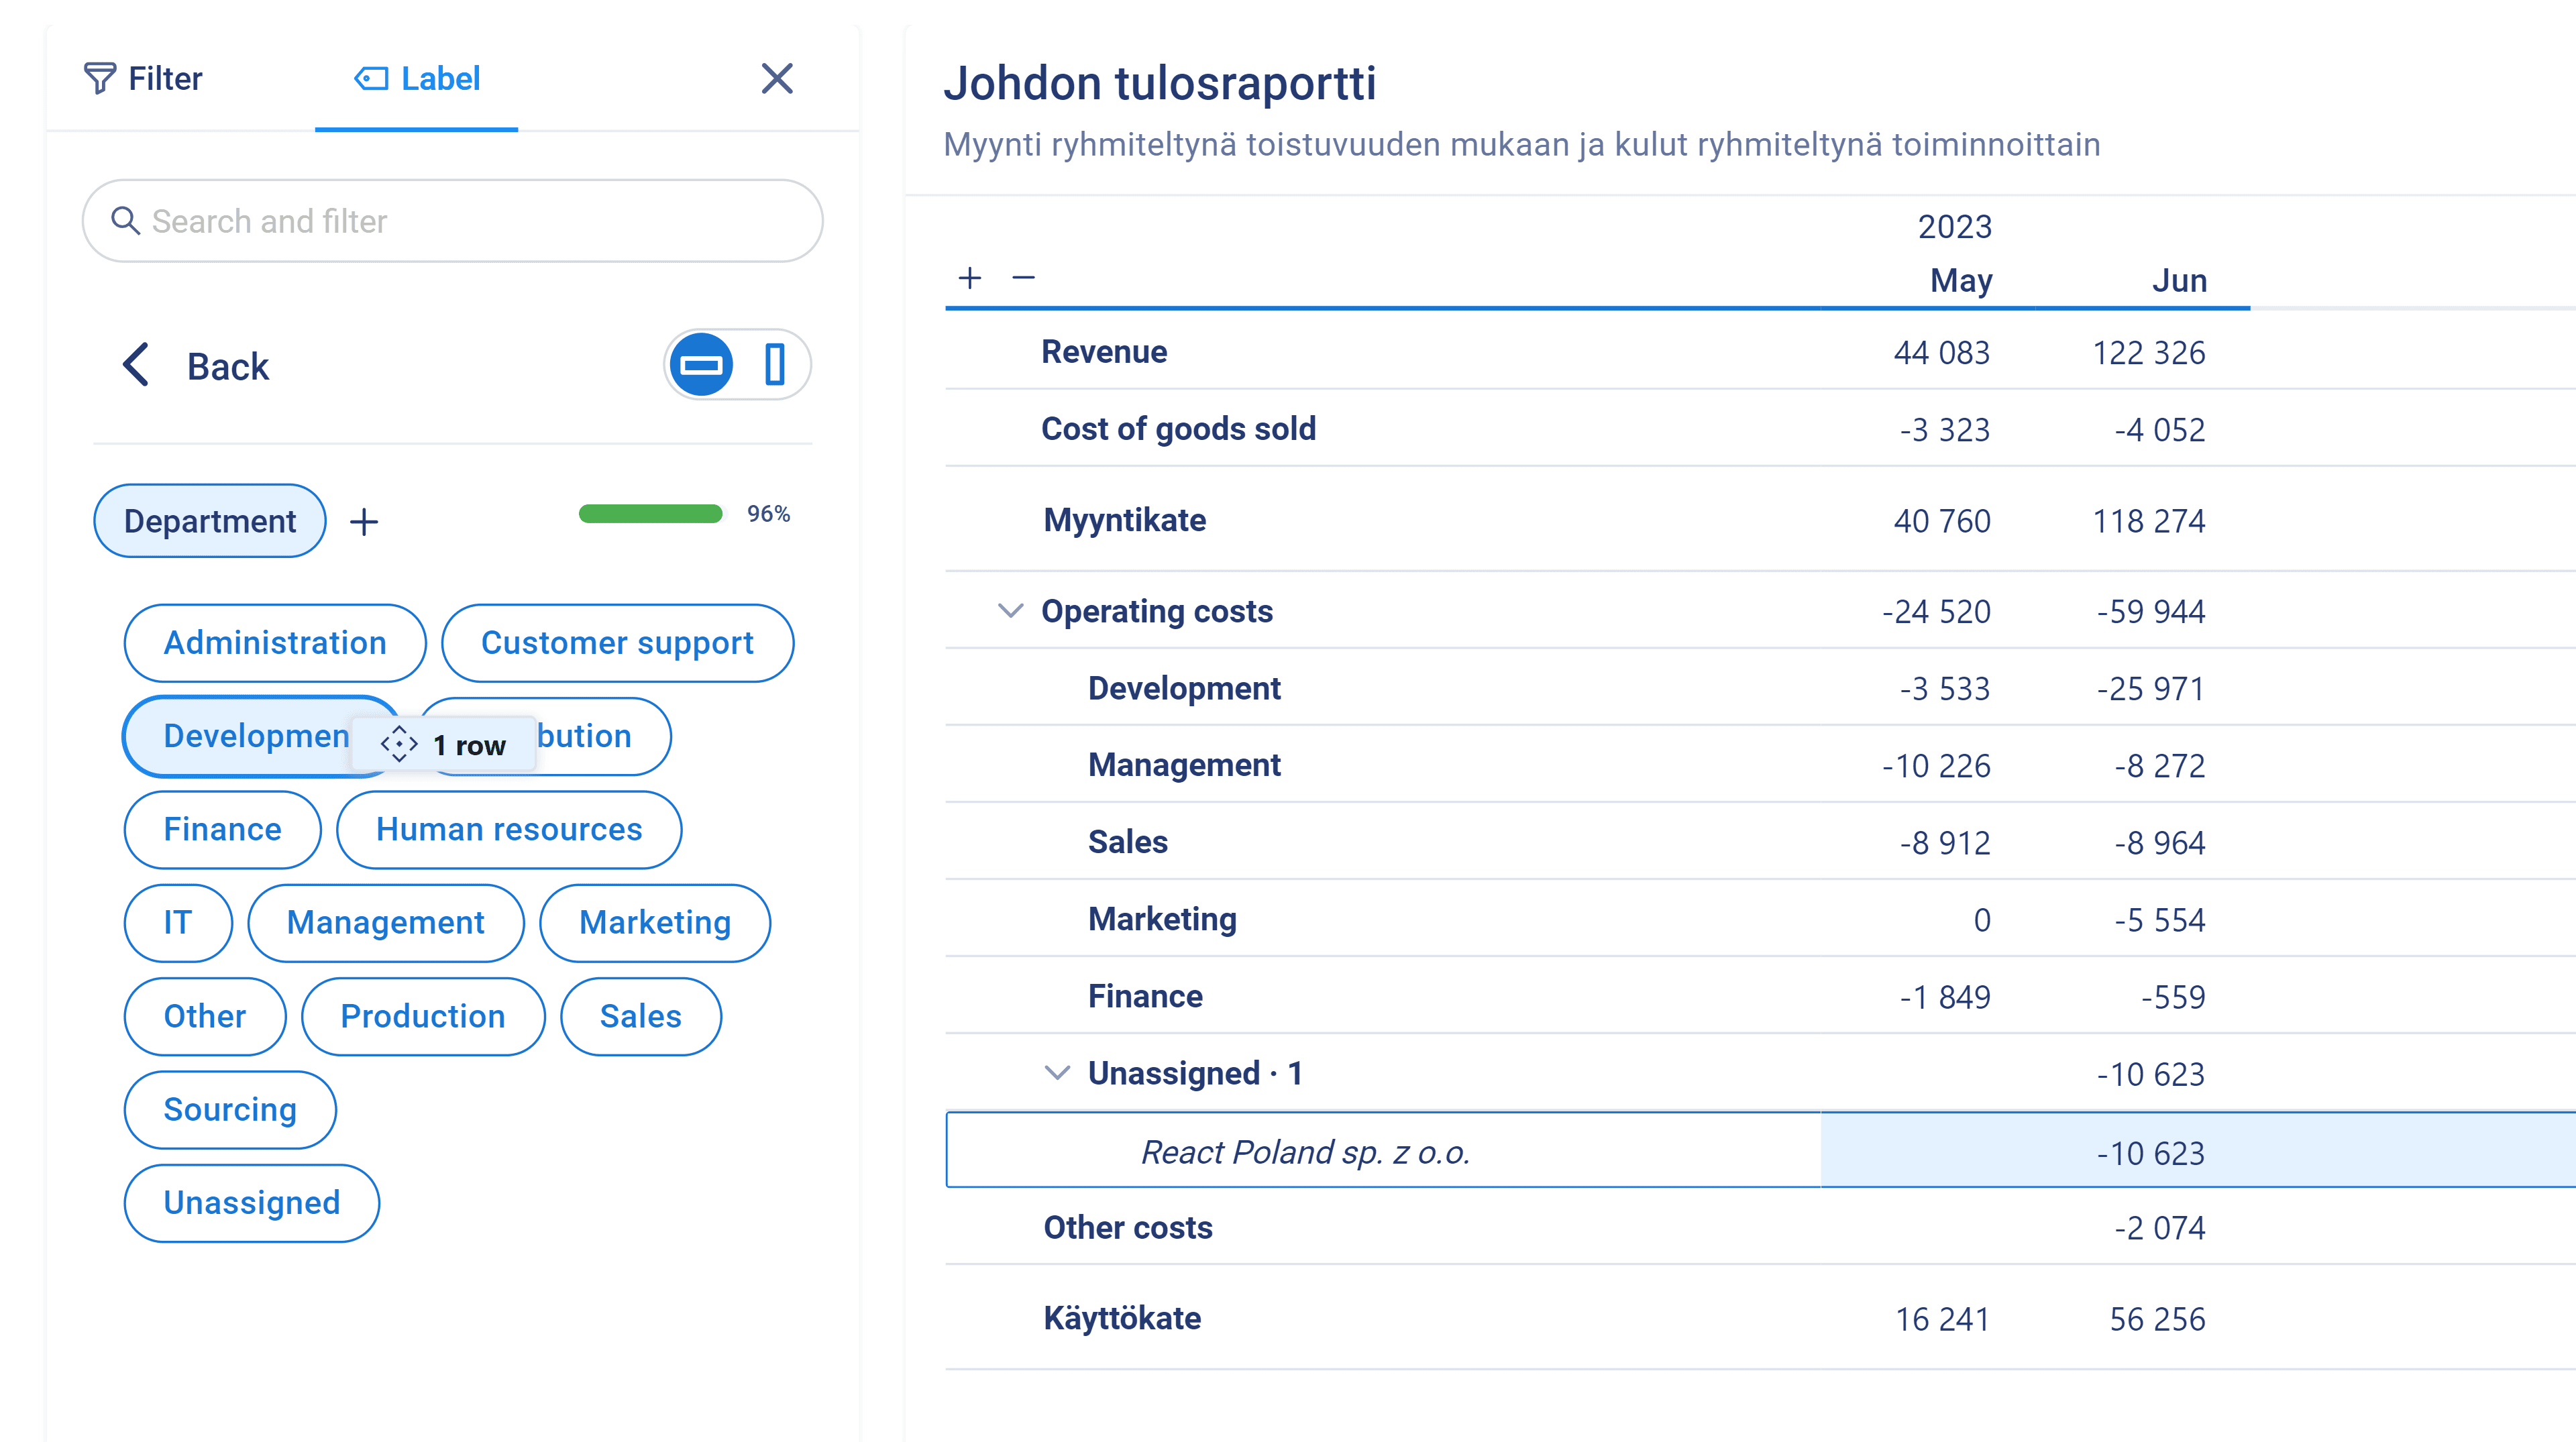The height and width of the screenshot is (1442, 2576).
Task: Close the filter panel
Action: tap(777, 78)
